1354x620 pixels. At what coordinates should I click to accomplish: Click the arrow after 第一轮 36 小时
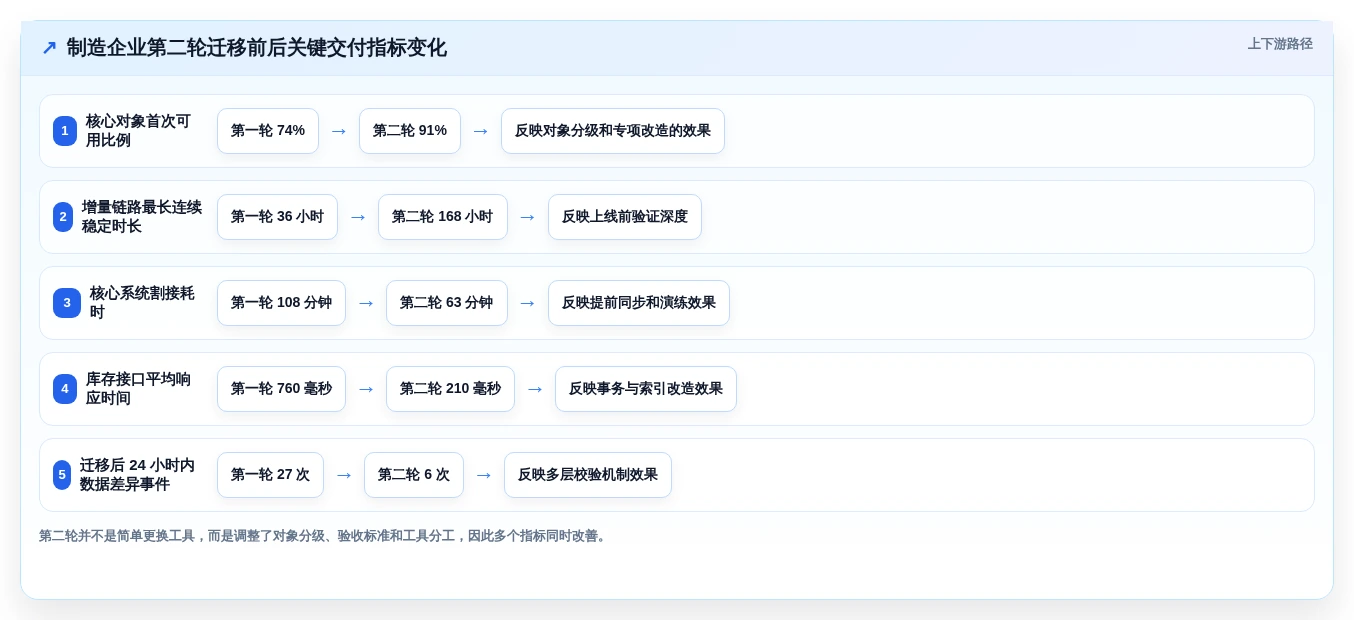358,217
